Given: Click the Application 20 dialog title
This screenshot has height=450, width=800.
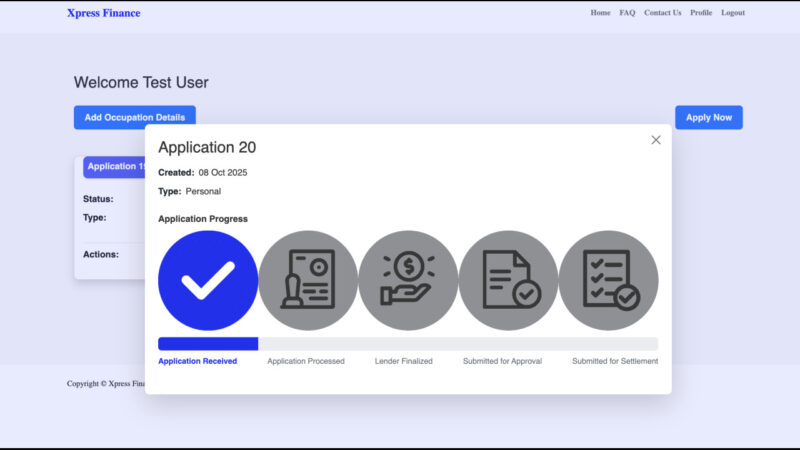Looking at the screenshot, I should click(x=207, y=147).
